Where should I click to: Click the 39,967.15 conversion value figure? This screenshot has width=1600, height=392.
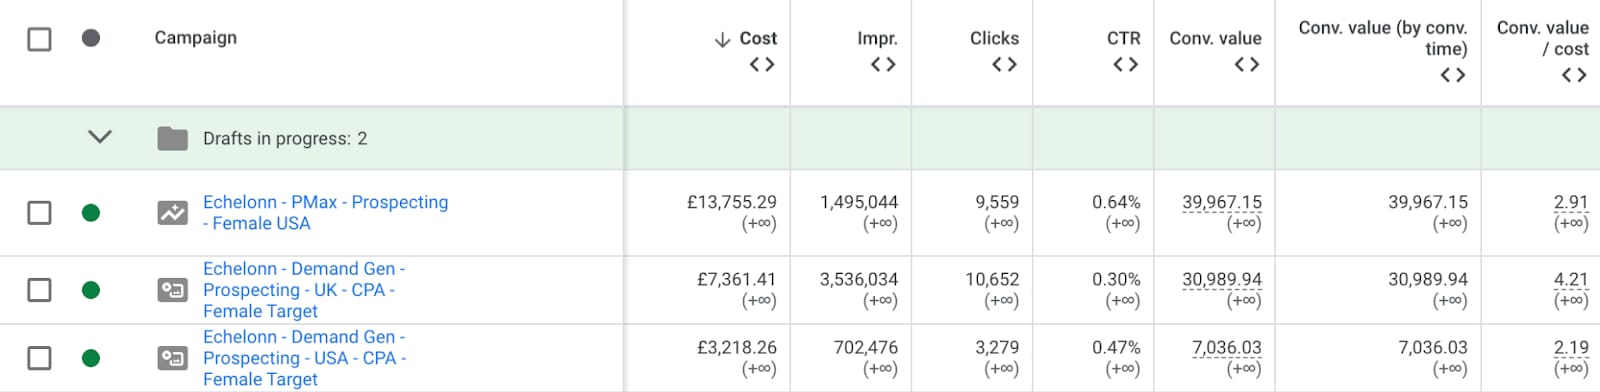(1222, 202)
